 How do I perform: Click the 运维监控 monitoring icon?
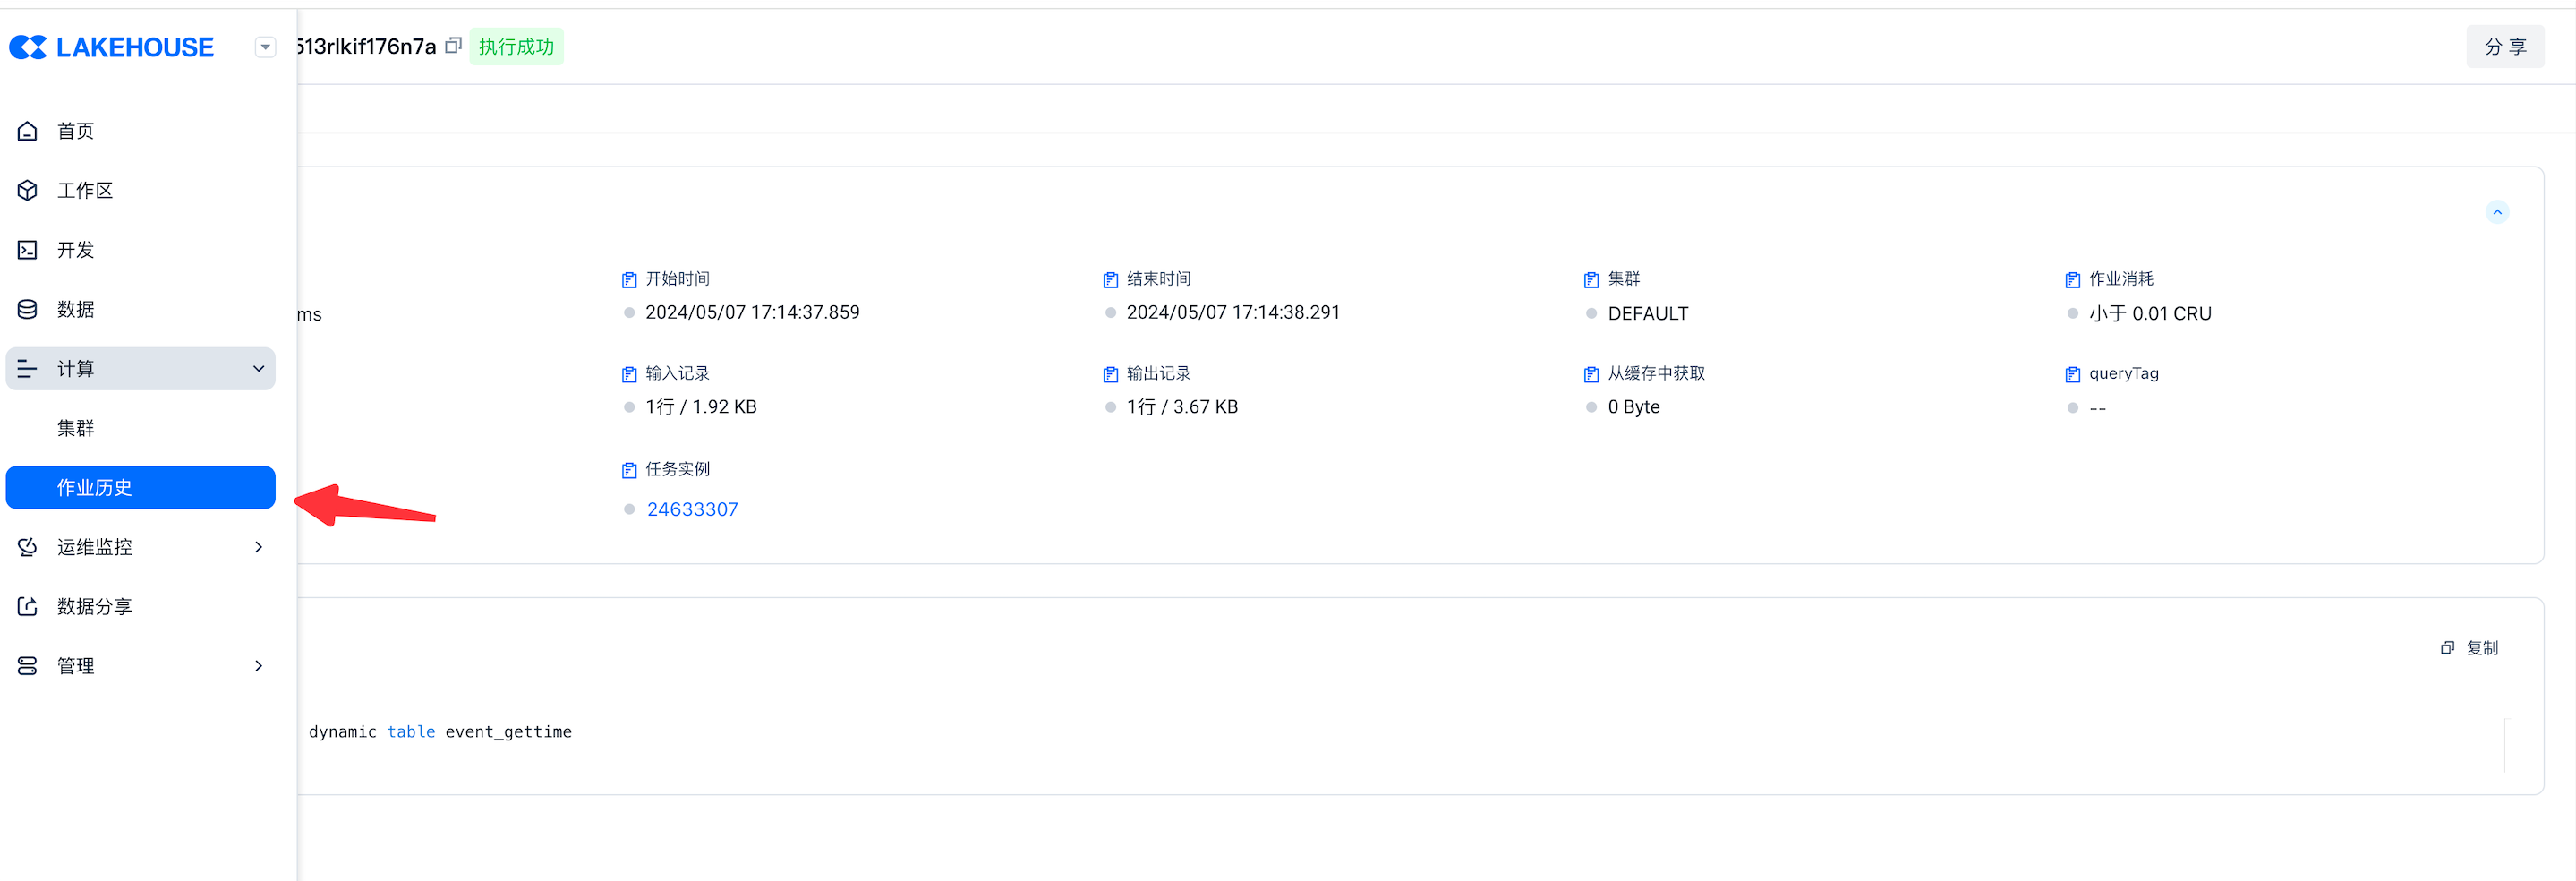tap(28, 547)
